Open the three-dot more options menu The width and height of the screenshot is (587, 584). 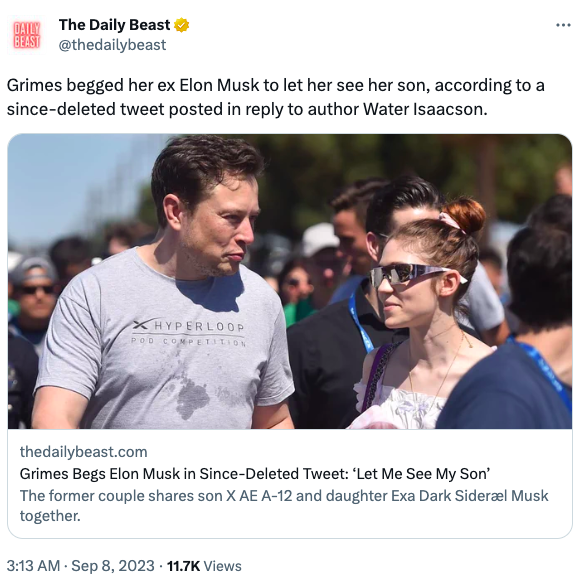point(563,25)
